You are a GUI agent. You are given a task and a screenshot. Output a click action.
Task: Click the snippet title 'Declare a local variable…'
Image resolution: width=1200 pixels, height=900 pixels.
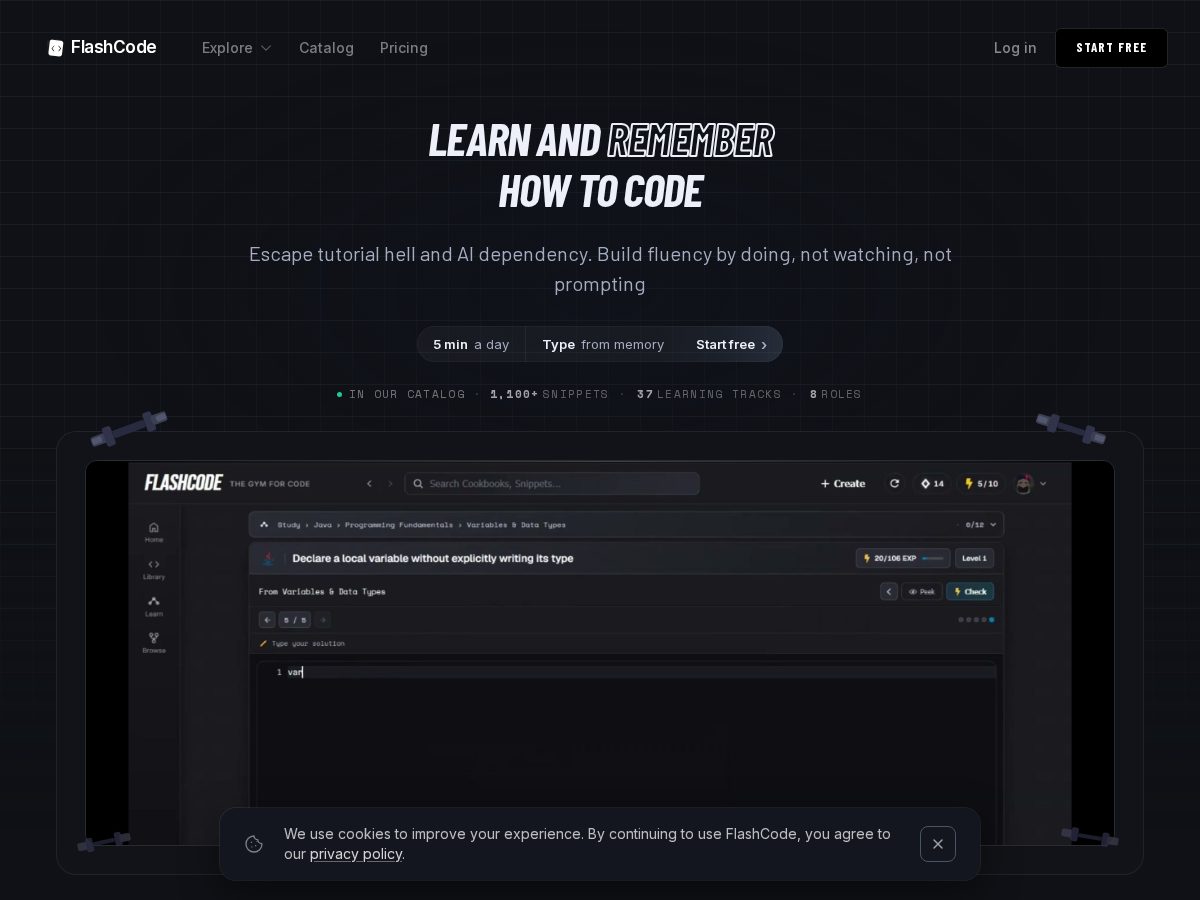pyautogui.click(x=433, y=558)
